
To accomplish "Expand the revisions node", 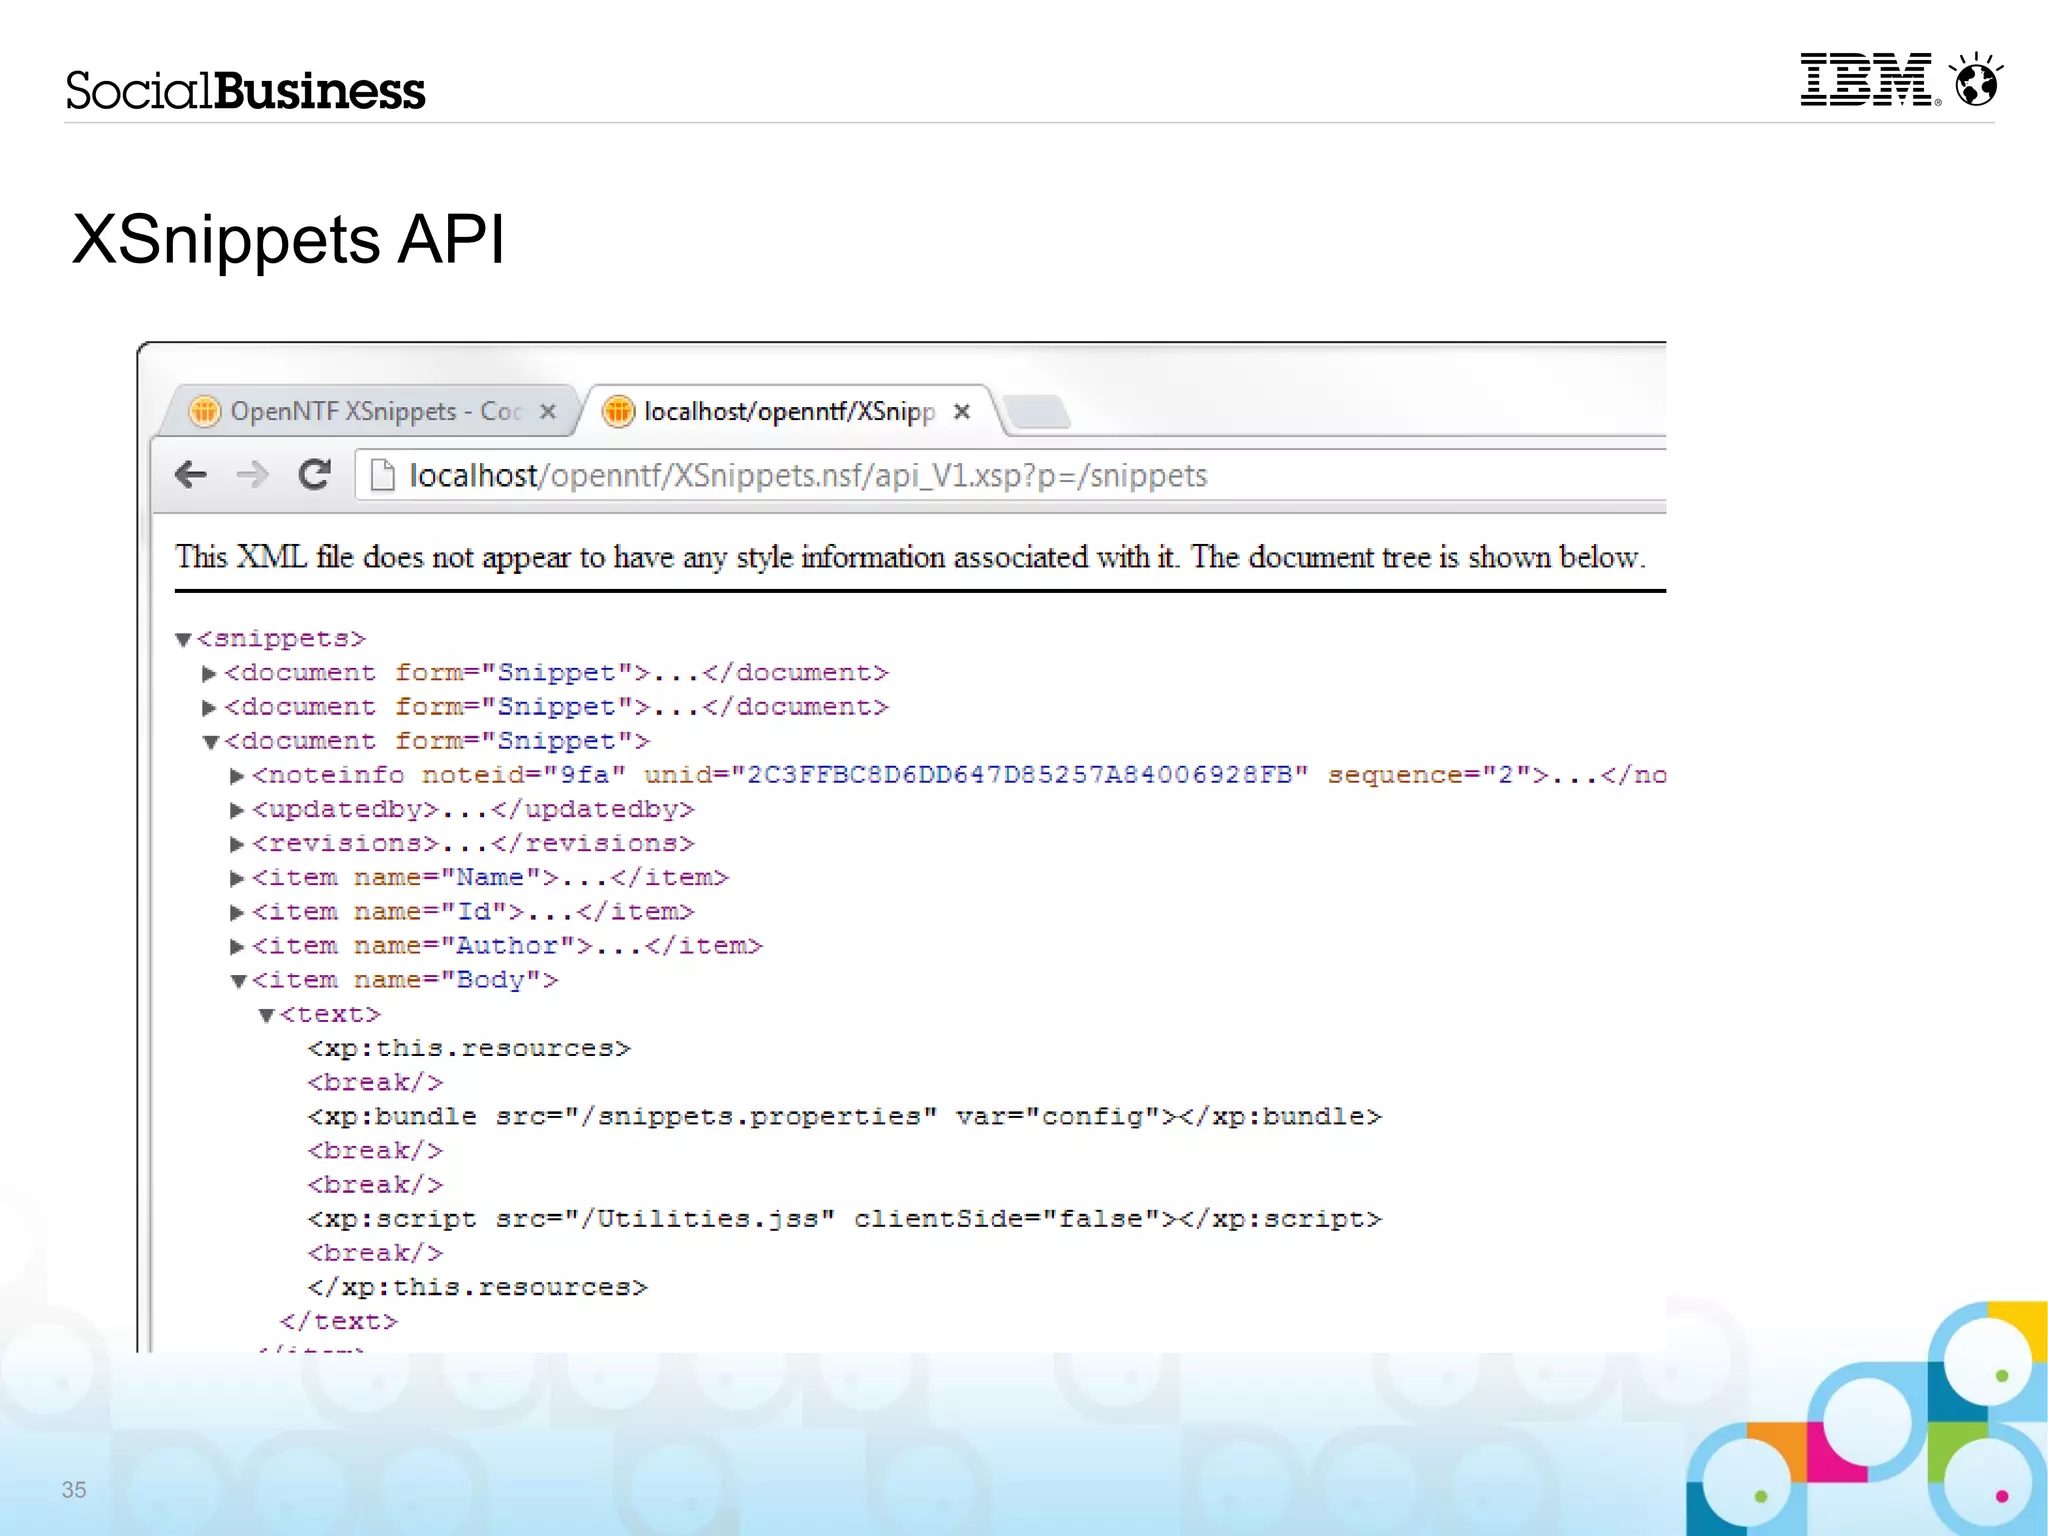I will [237, 844].
